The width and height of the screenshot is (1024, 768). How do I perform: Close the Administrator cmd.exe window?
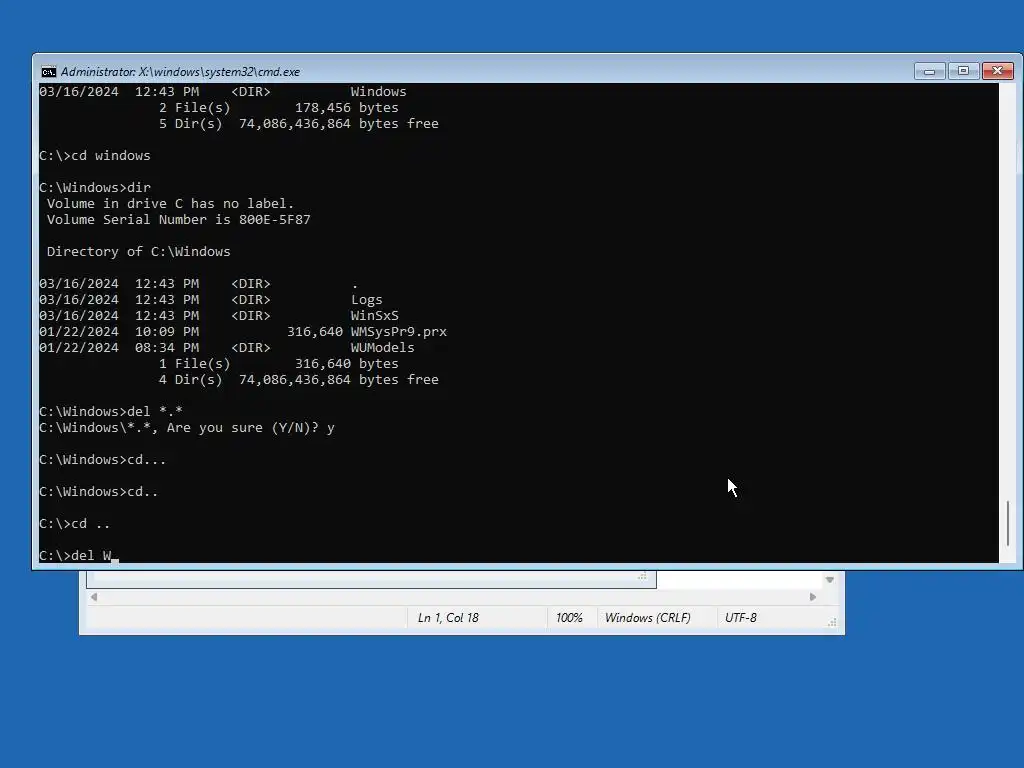997,71
